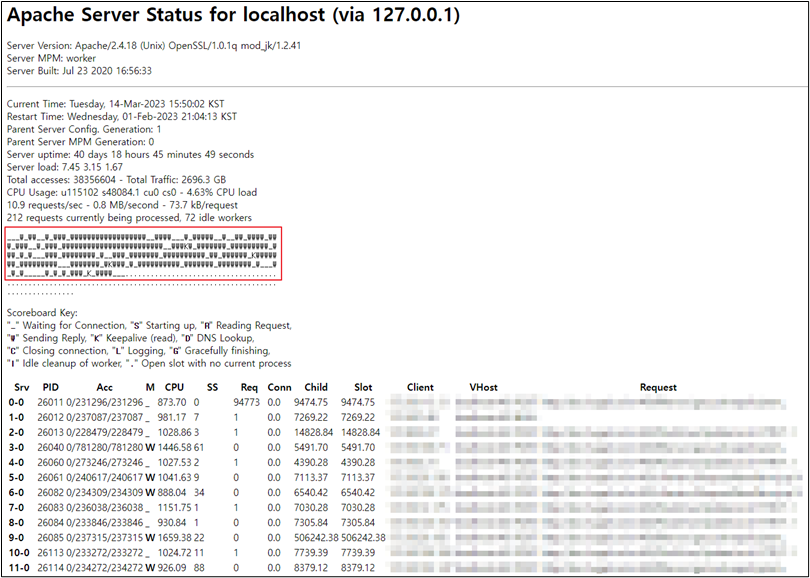The width and height of the screenshot is (810, 578).
Task: Click Child cell '5491.70' in row 3-0
Action: 309,447
